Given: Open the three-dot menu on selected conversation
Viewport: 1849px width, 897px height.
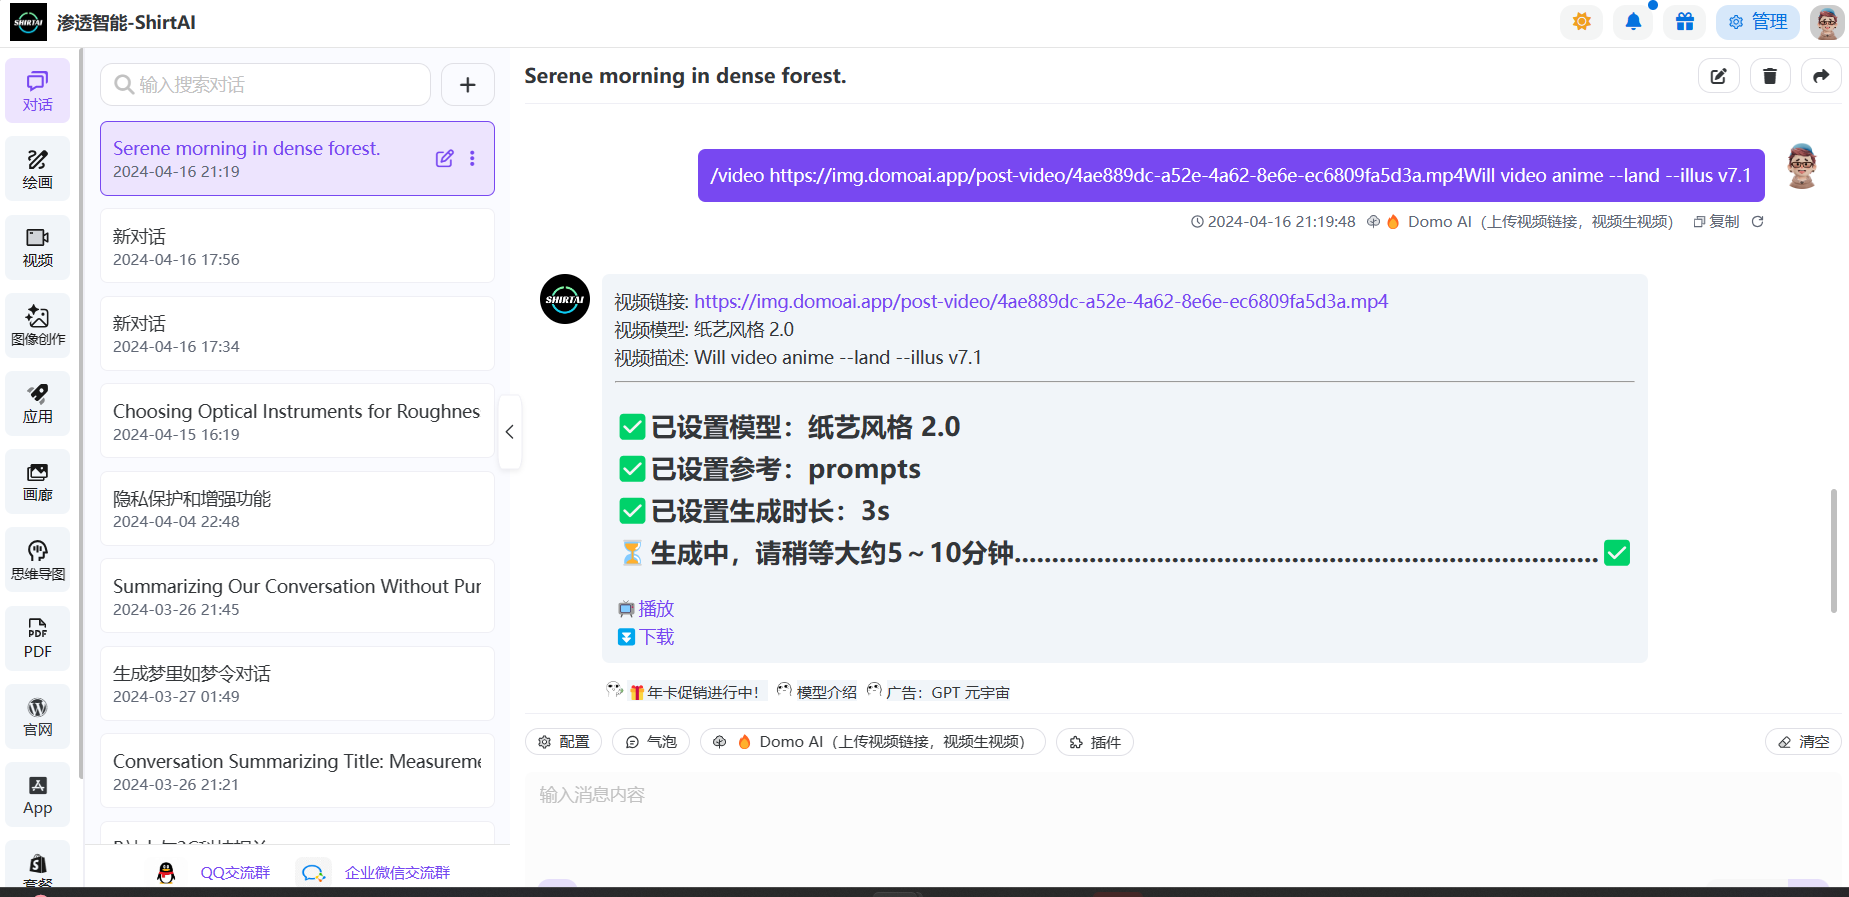Looking at the screenshot, I should pos(472,159).
